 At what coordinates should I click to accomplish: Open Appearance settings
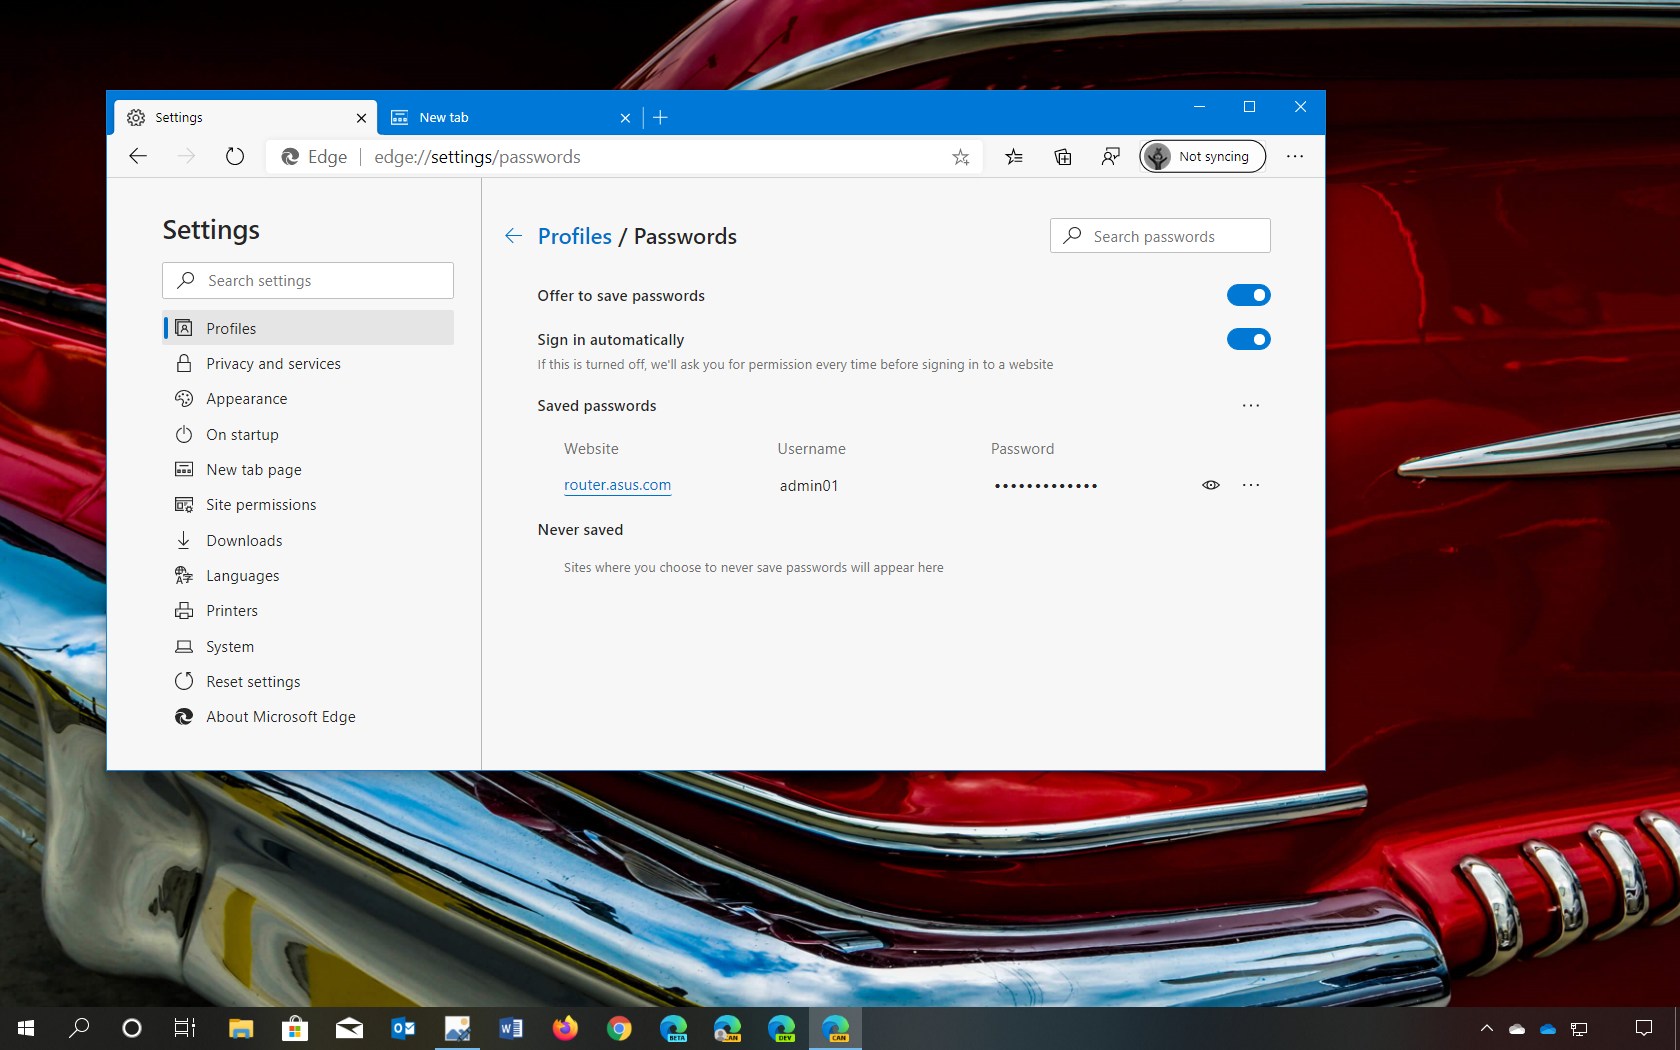tap(308, 398)
